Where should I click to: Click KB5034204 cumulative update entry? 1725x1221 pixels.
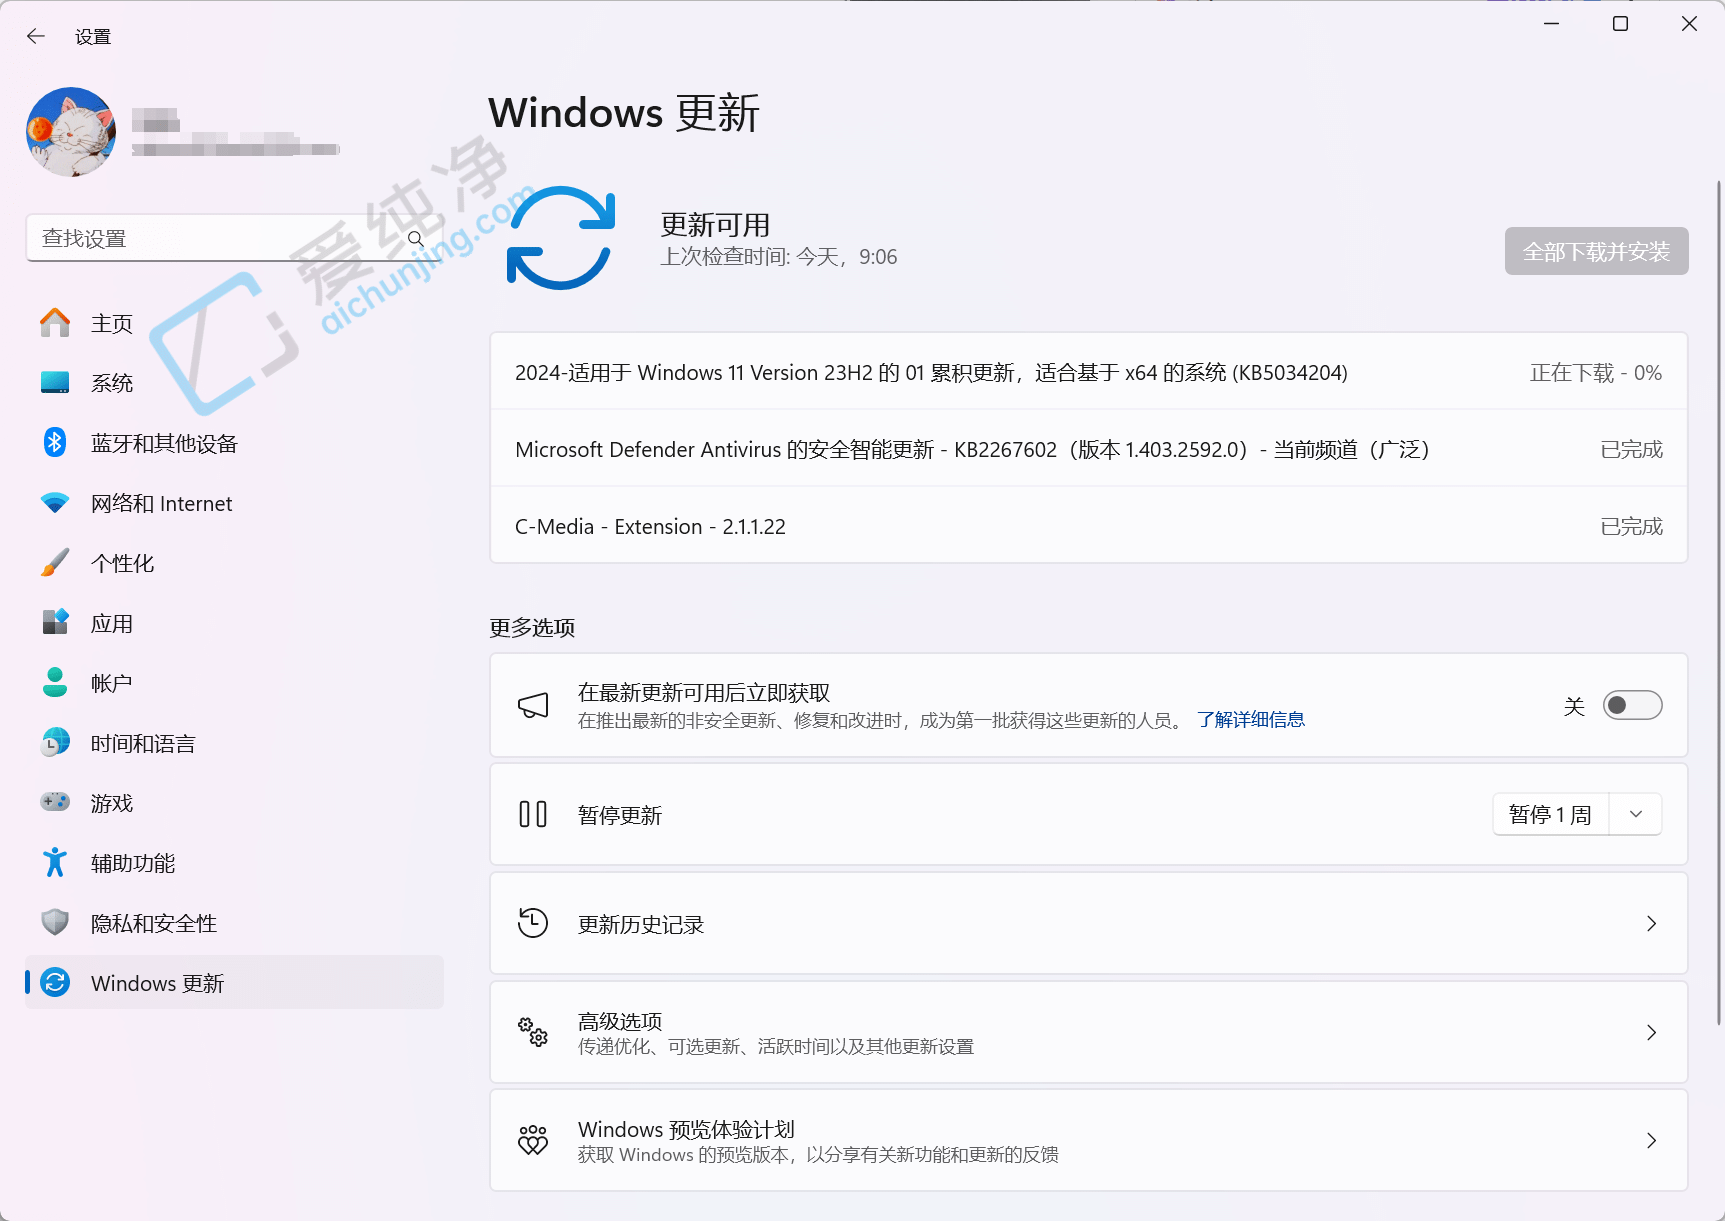[x=1088, y=372]
